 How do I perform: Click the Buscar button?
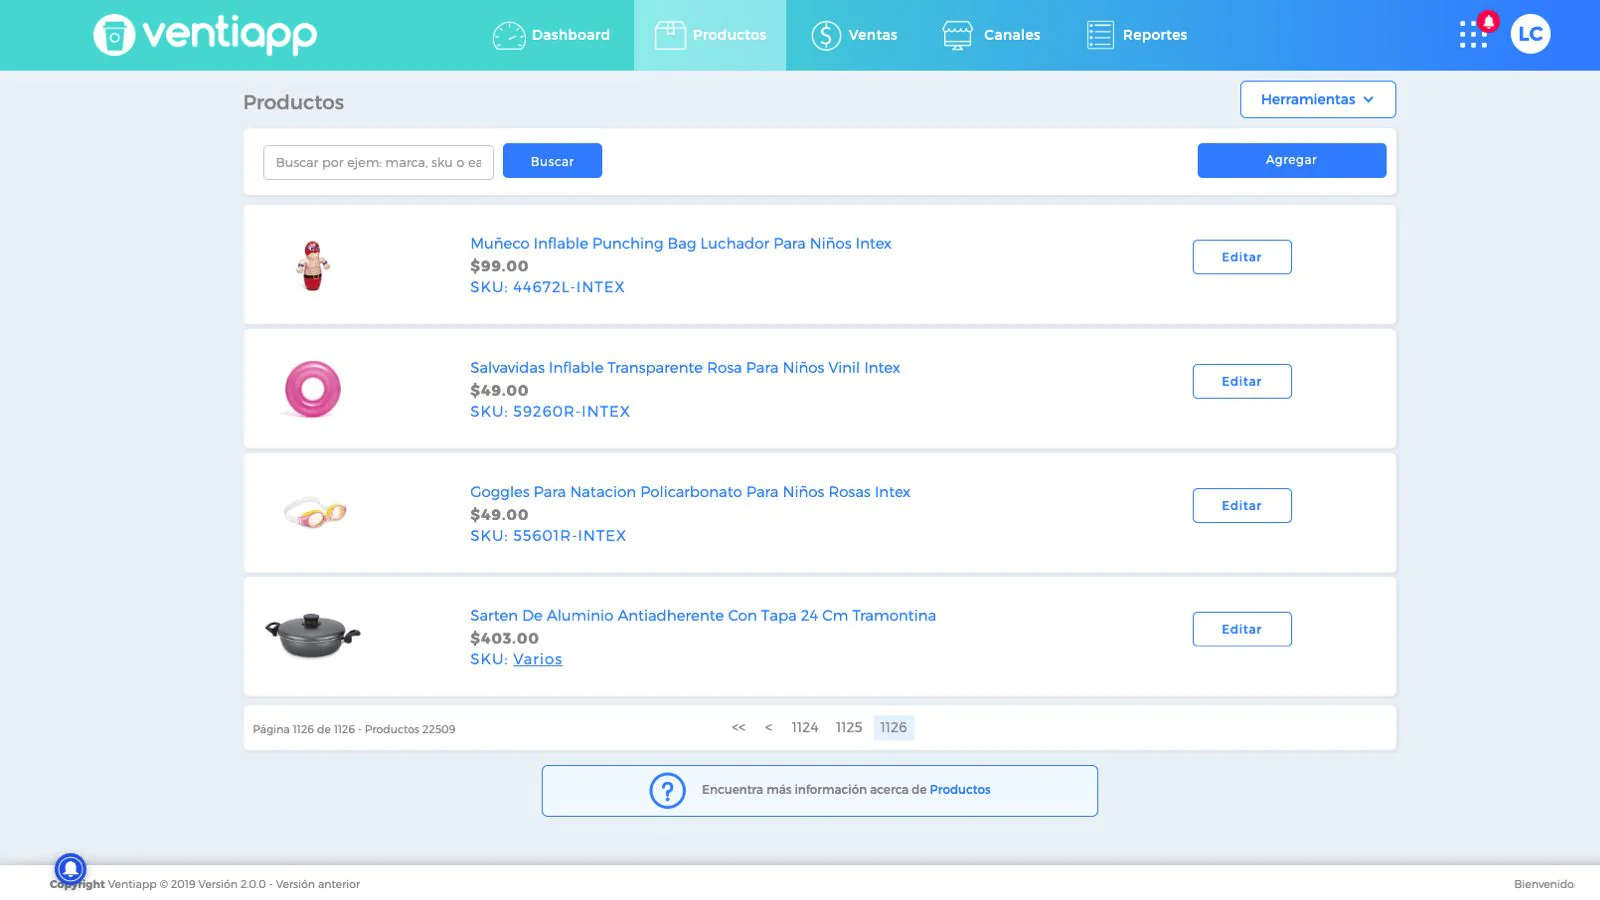(x=552, y=161)
